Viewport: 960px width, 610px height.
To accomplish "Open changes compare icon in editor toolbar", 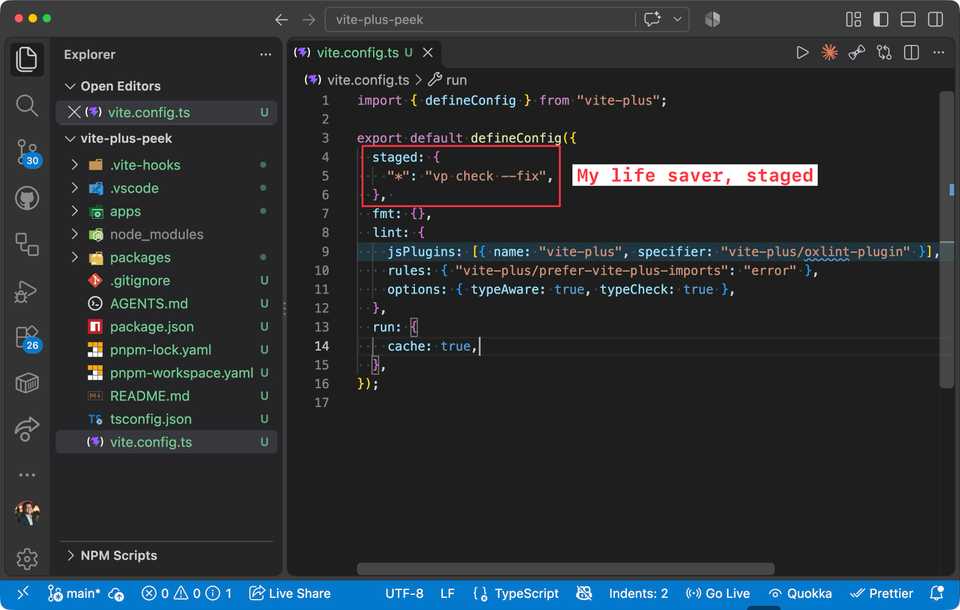I will [x=883, y=53].
